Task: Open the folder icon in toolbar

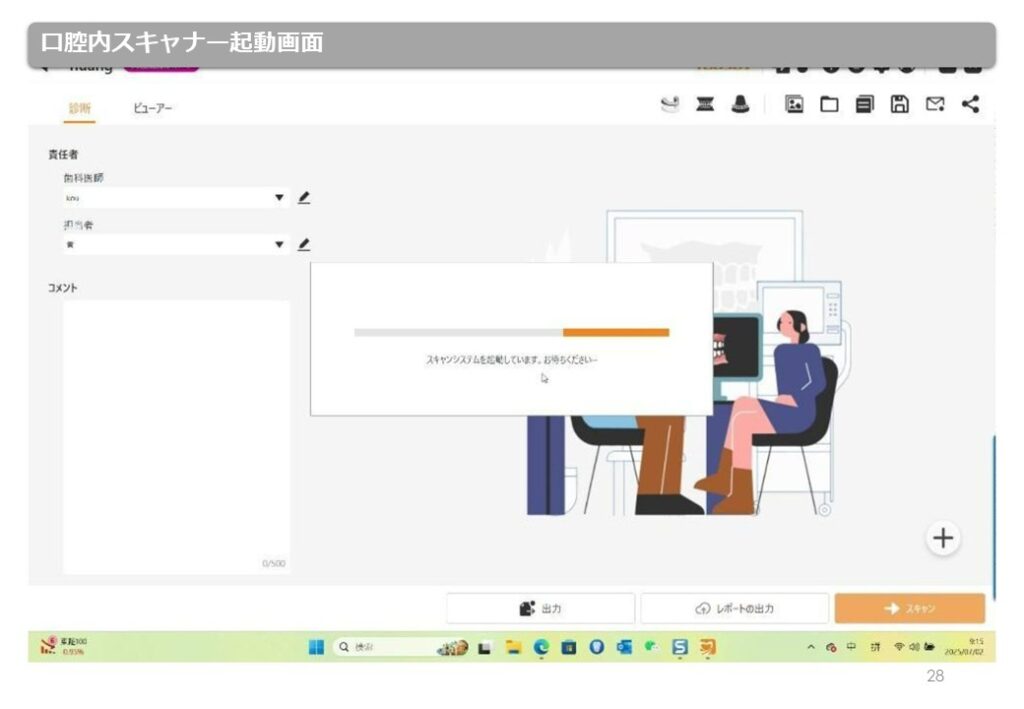Action: (829, 104)
